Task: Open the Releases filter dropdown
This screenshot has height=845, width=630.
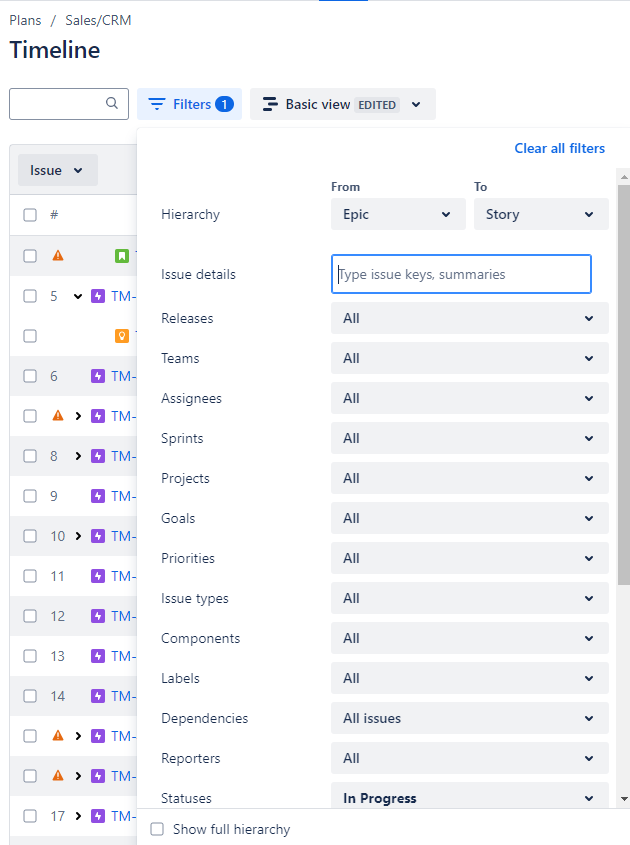Action: pyautogui.click(x=470, y=318)
